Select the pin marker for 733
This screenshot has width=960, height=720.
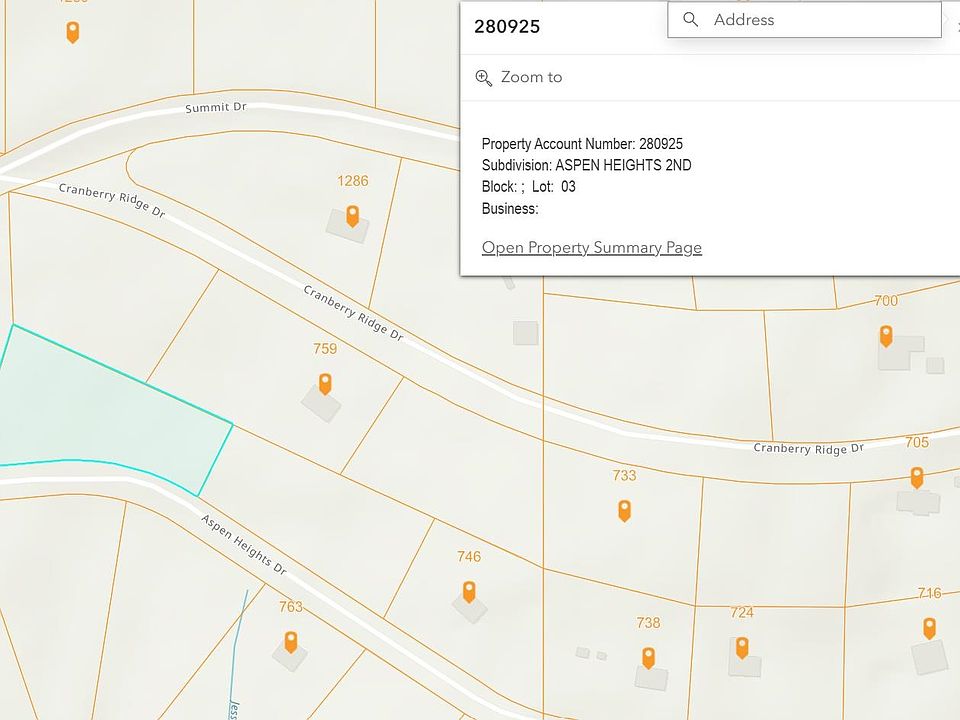click(624, 510)
